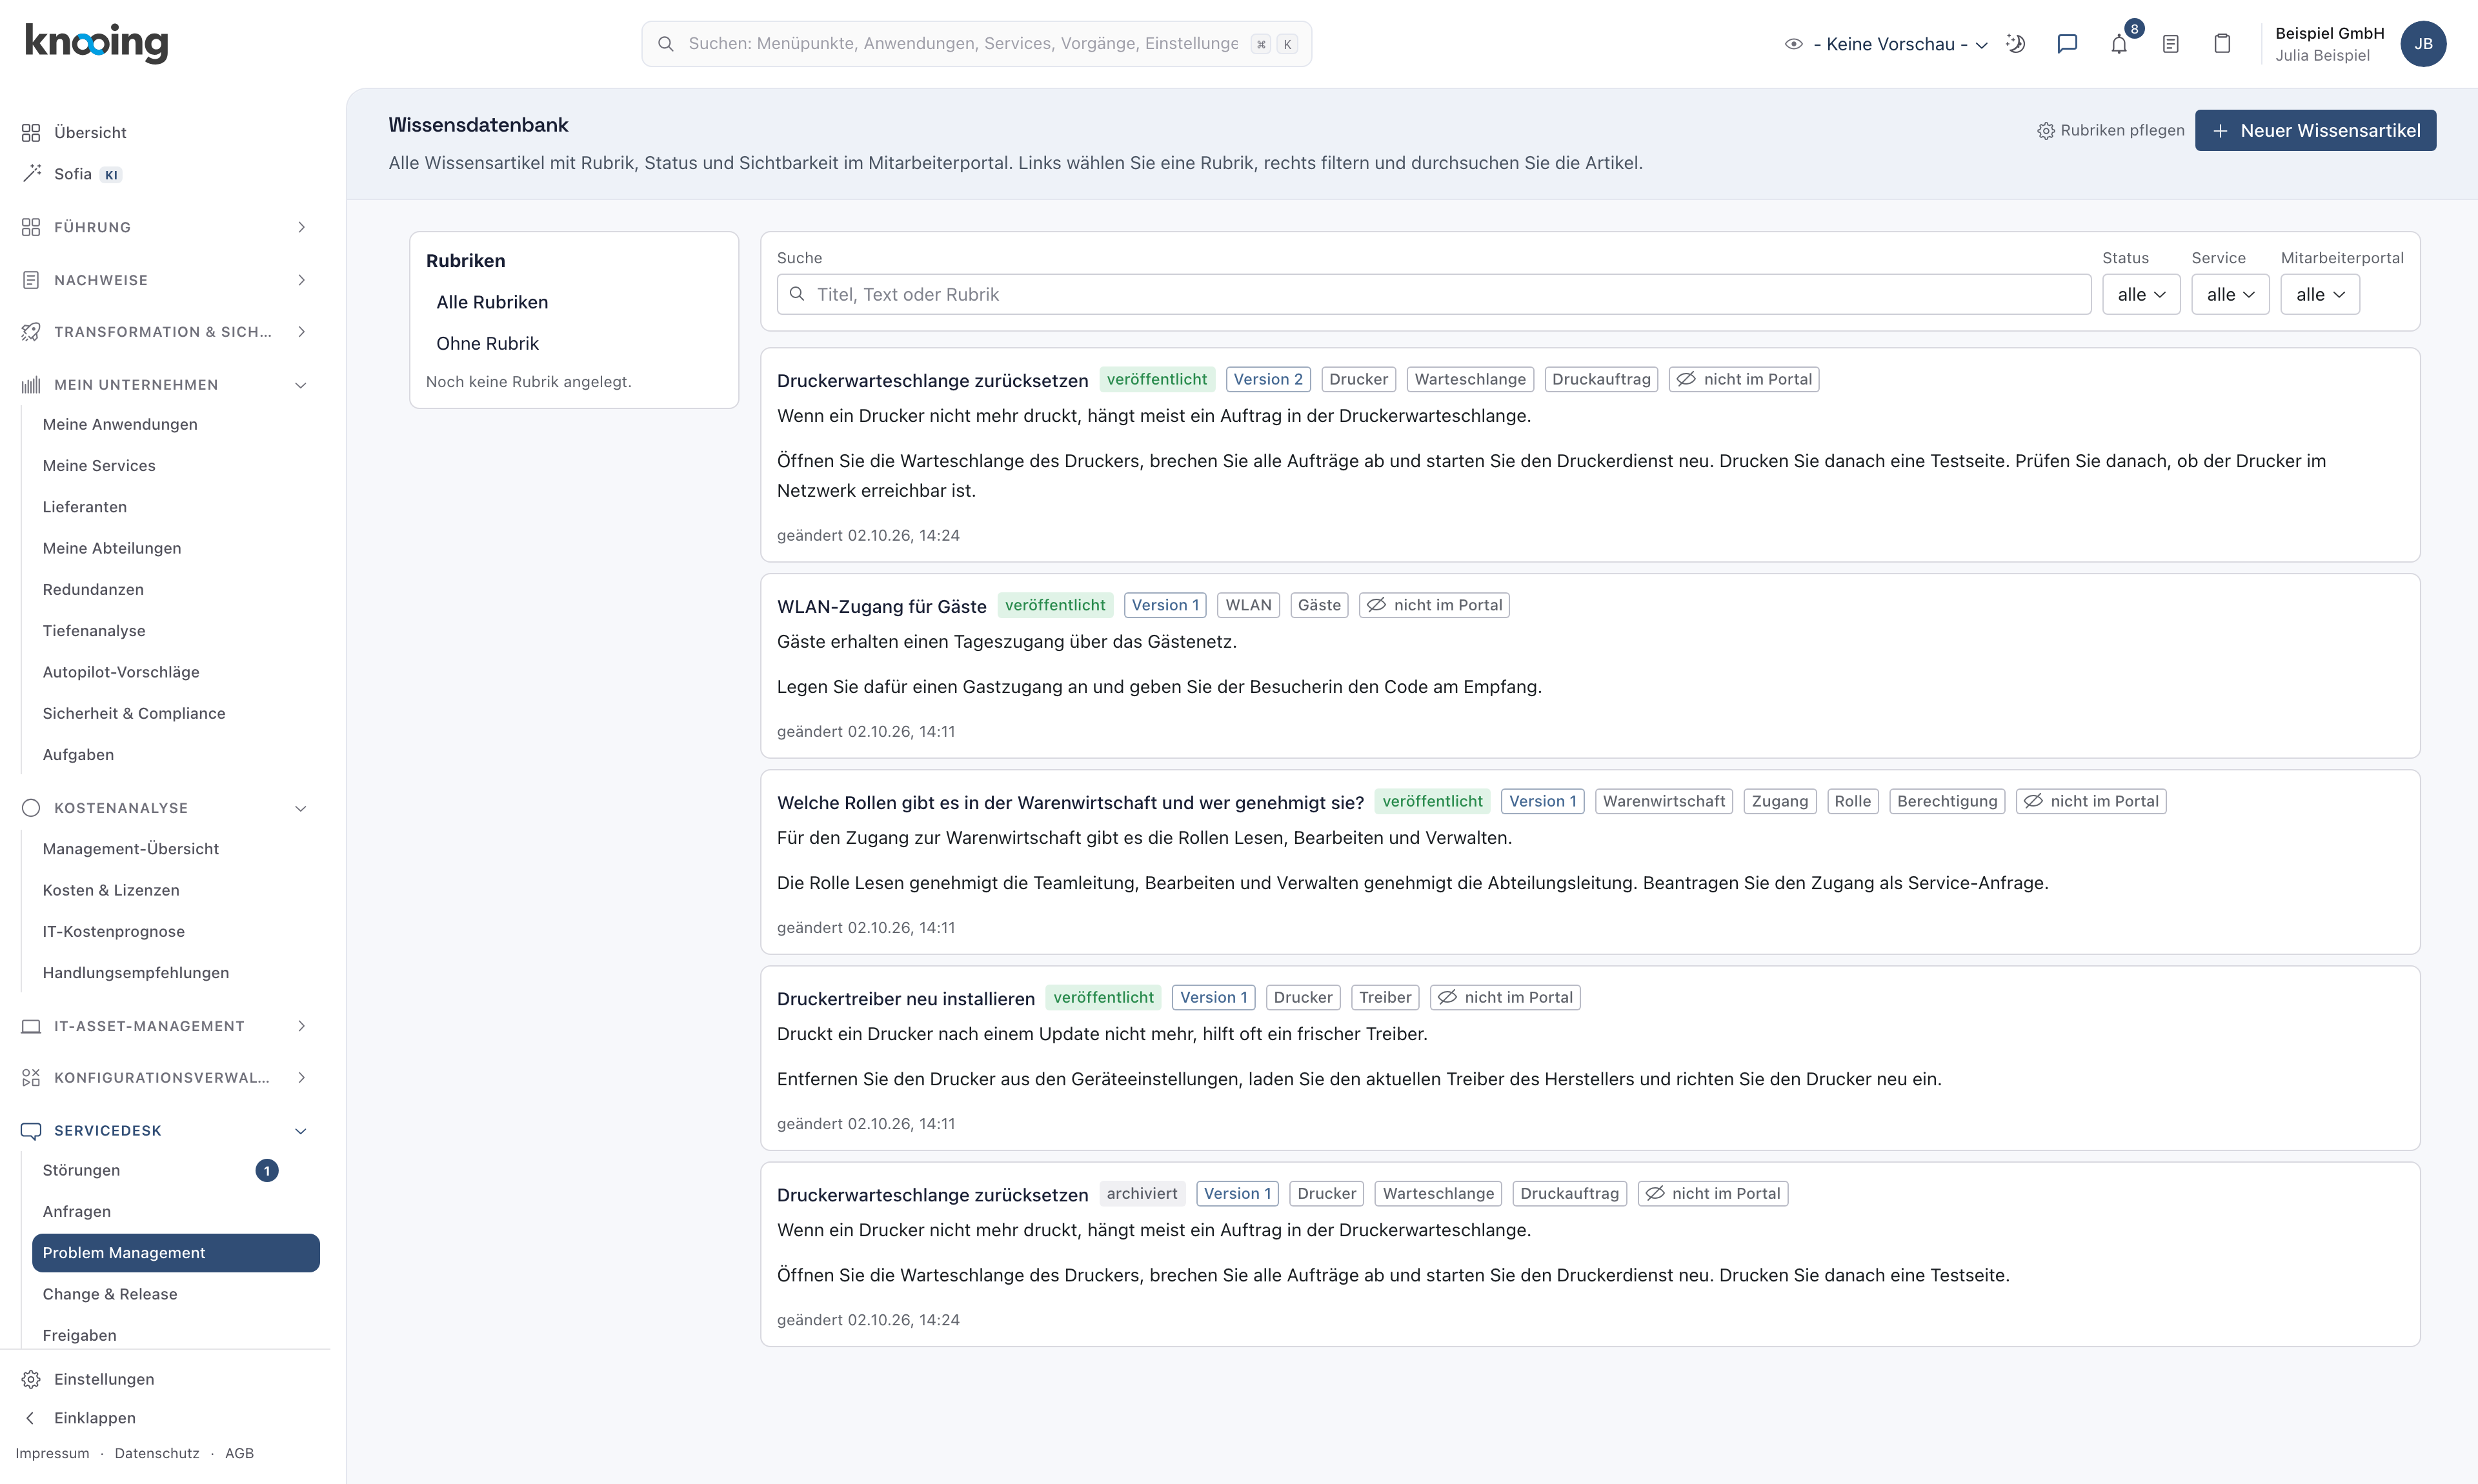Click the Version 2 tag
This screenshot has height=1484, width=2478.
click(x=1268, y=379)
